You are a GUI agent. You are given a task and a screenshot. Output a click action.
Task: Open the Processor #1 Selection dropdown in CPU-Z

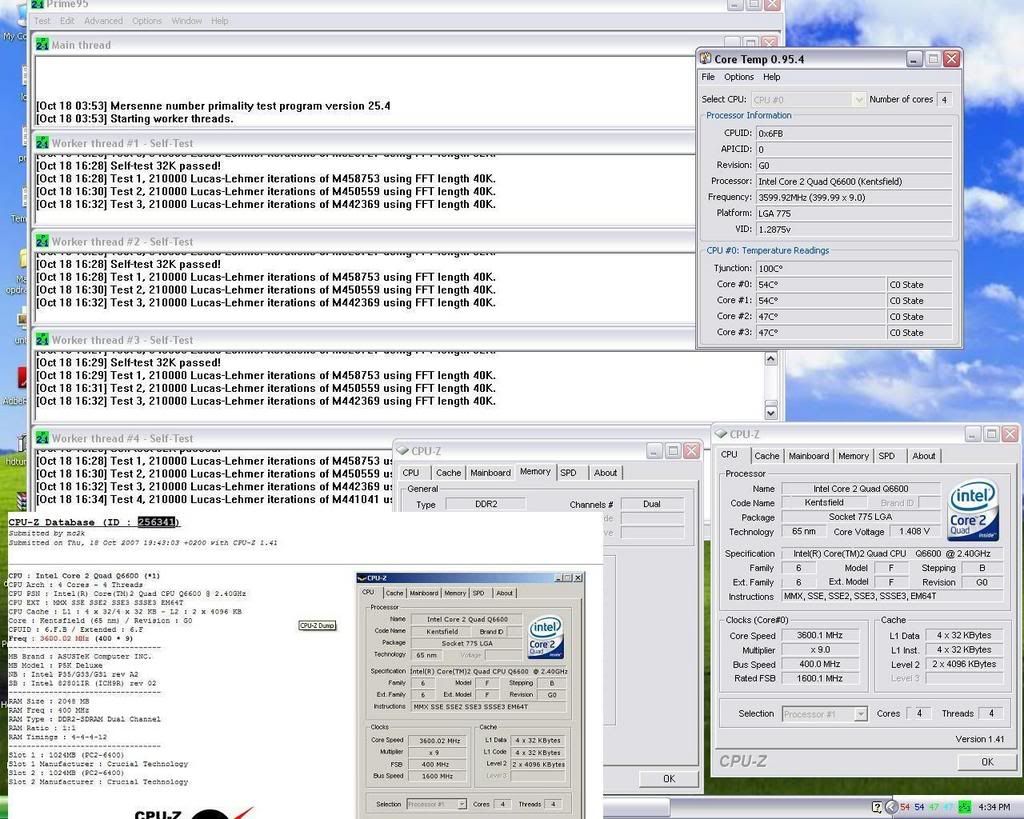coord(824,714)
